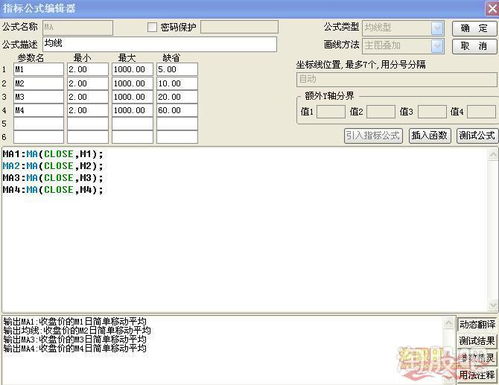Click the code line MA2:MA(CLOSE,M2);
This screenshot has width=499, height=385.
click(x=53, y=166)
